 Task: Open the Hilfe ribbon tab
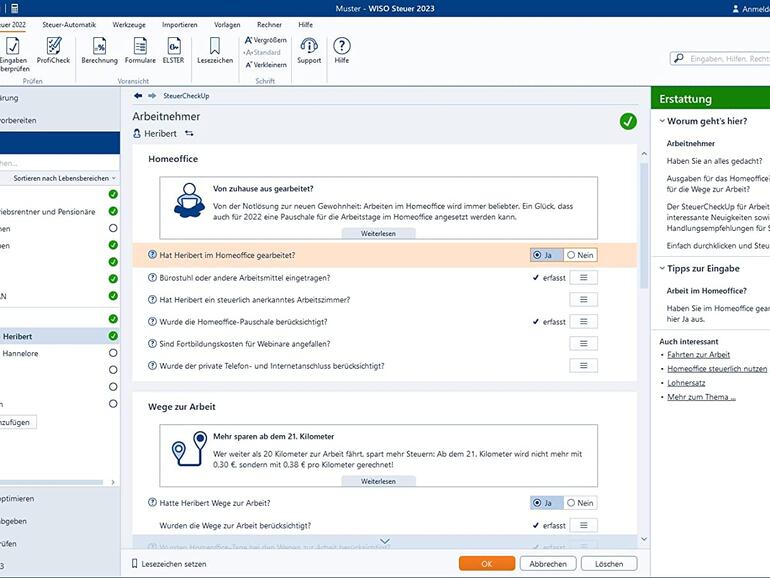[x=305, y=25]
